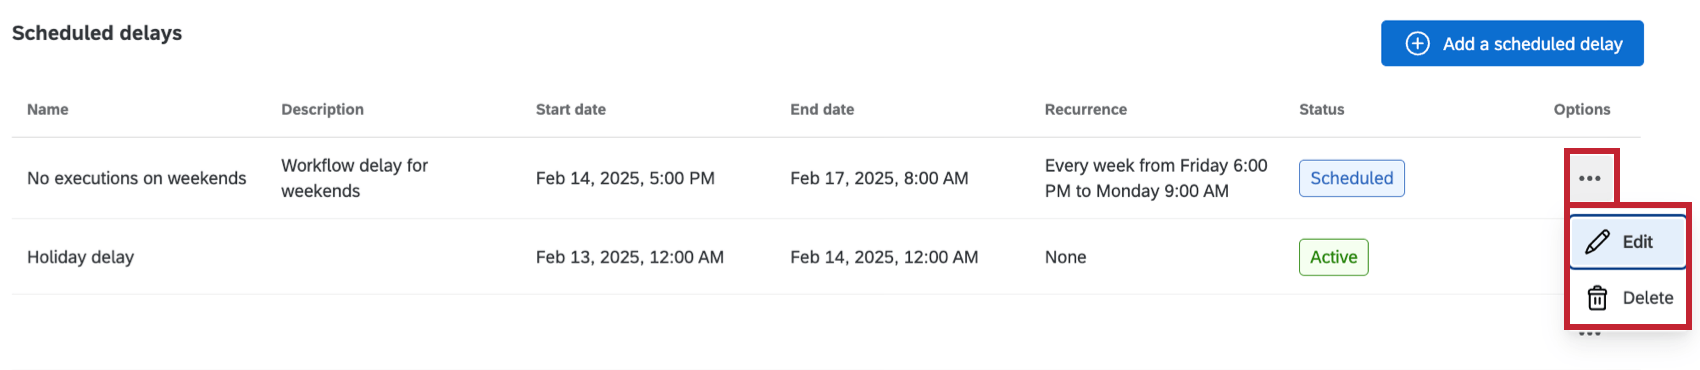1700x370 pixels.
Task: Choose Delete from the options menu
Action: coord(1627,298)
